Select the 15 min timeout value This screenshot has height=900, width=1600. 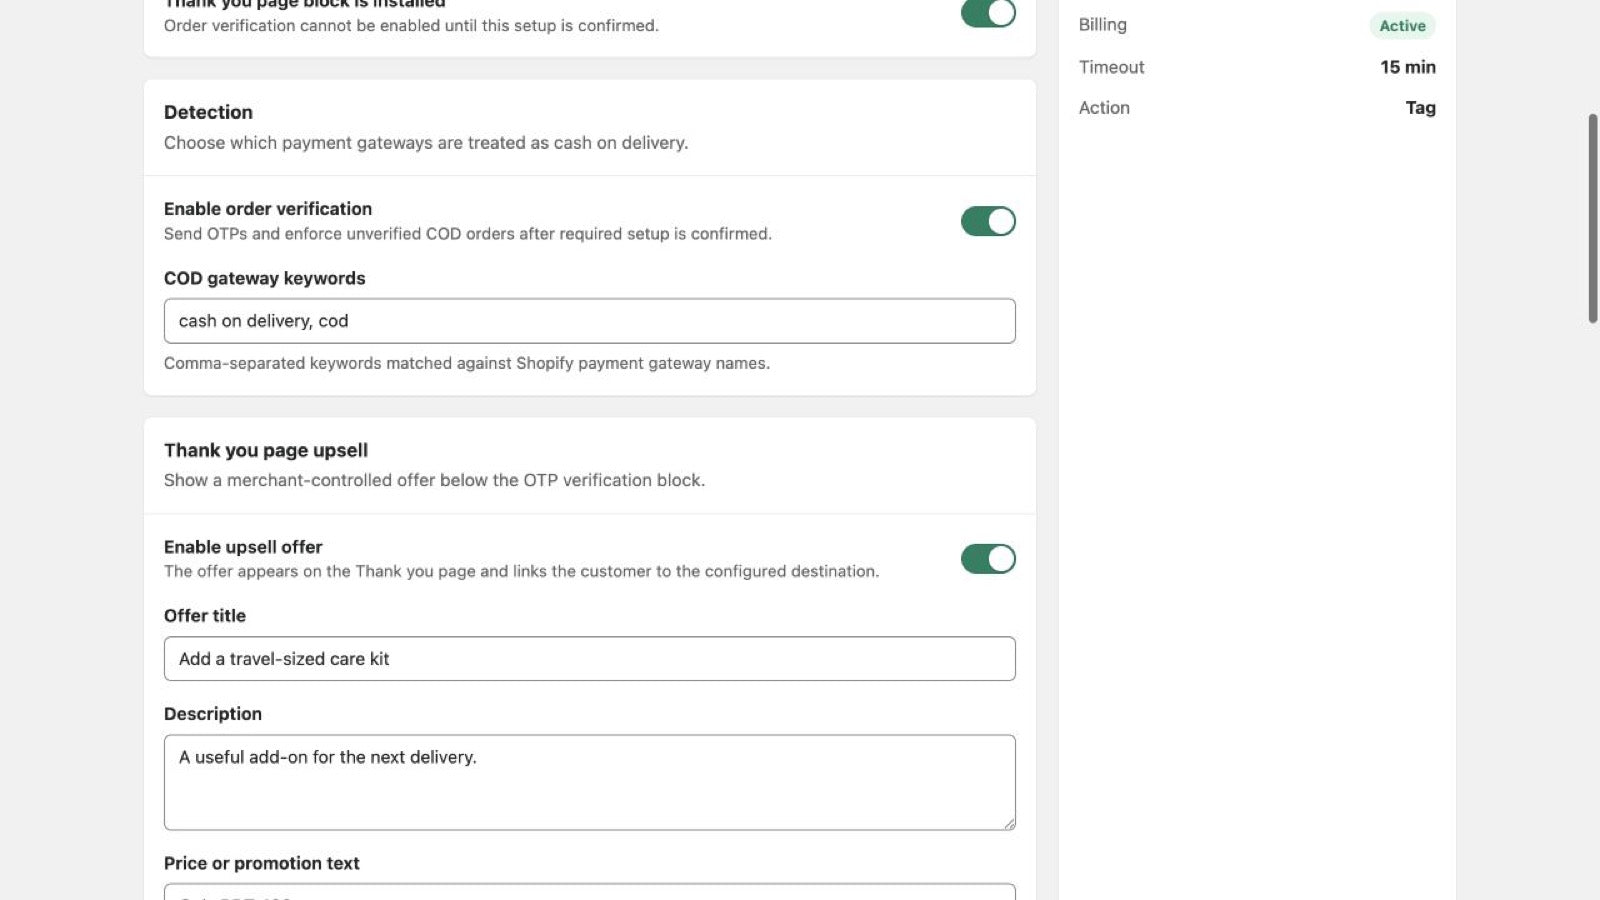click(1408, 67)
